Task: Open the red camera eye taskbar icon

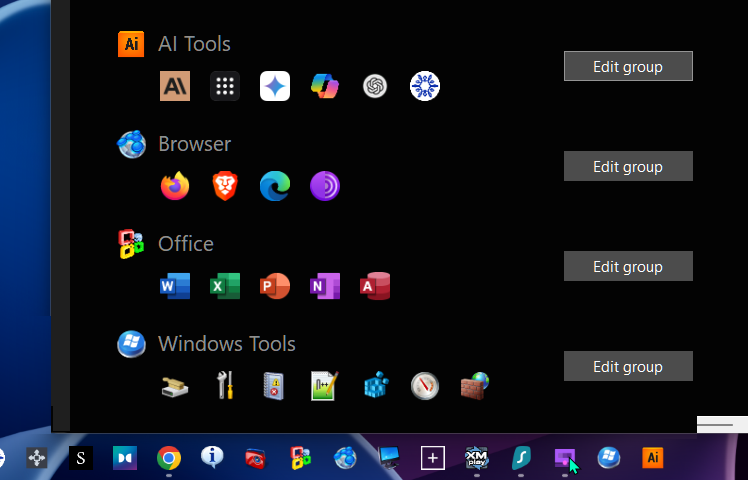Action: [256, 459]
